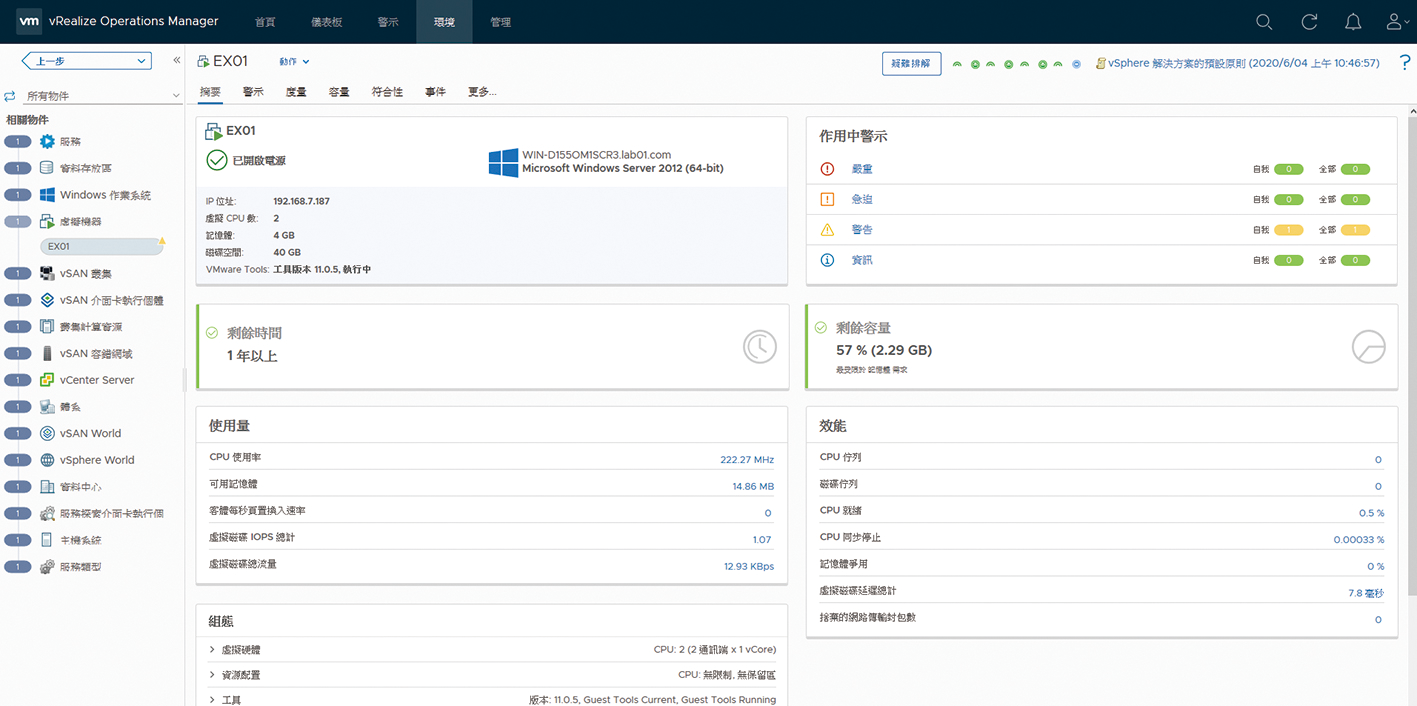The image size is (1417, 706).
Task: Click the red critical 嚴重 alert icon
Action: [x=827, y=169]
